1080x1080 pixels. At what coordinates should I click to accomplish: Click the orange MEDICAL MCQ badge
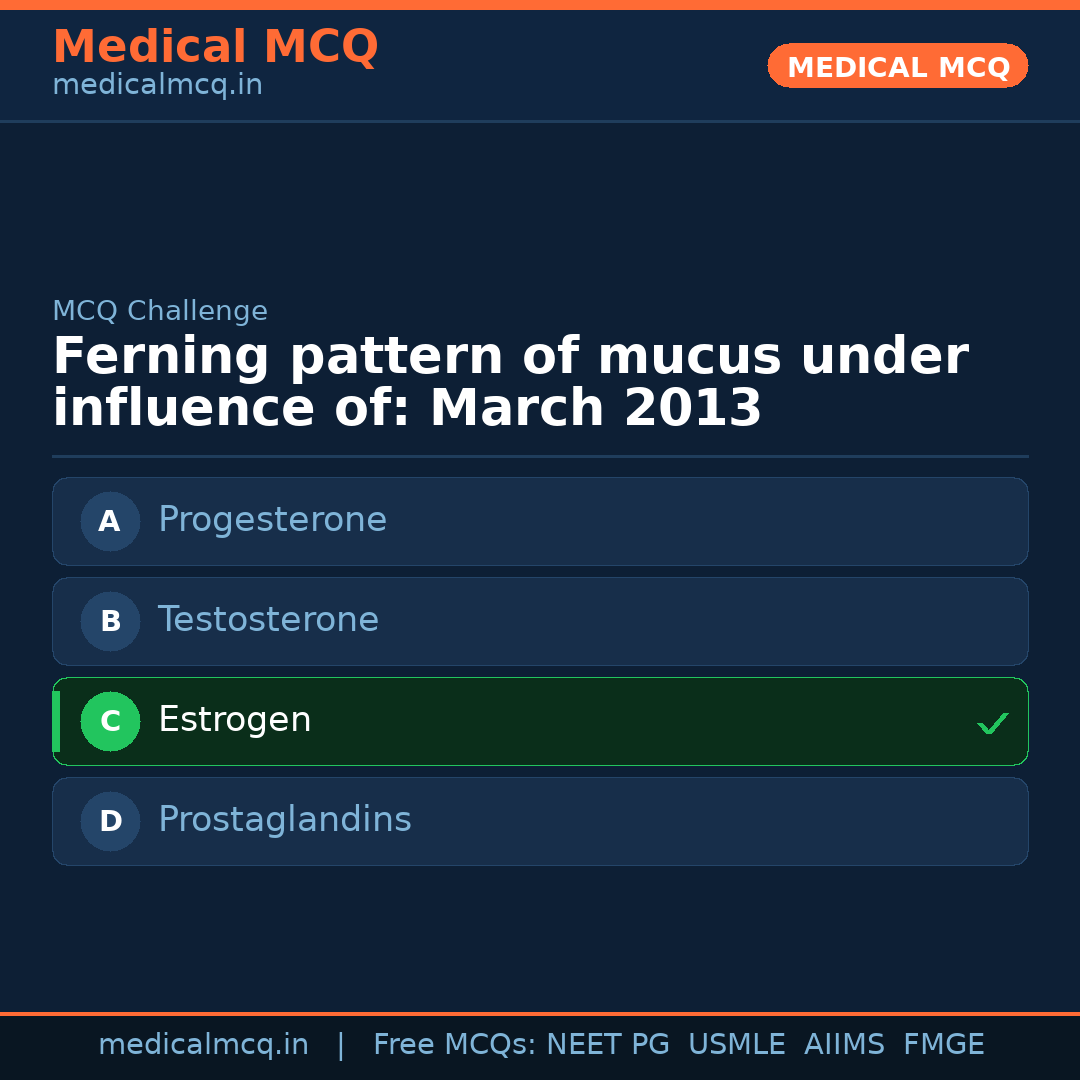tap(897, 66)
